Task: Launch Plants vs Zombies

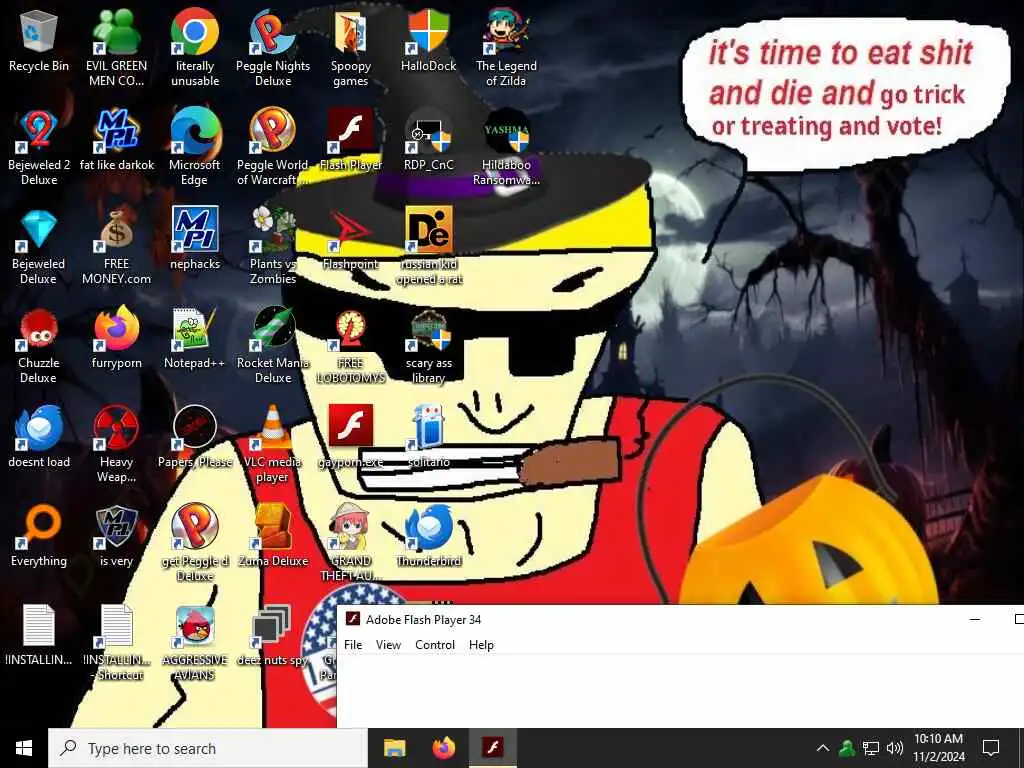Action: pyautogui.click(x=273, y=246)
